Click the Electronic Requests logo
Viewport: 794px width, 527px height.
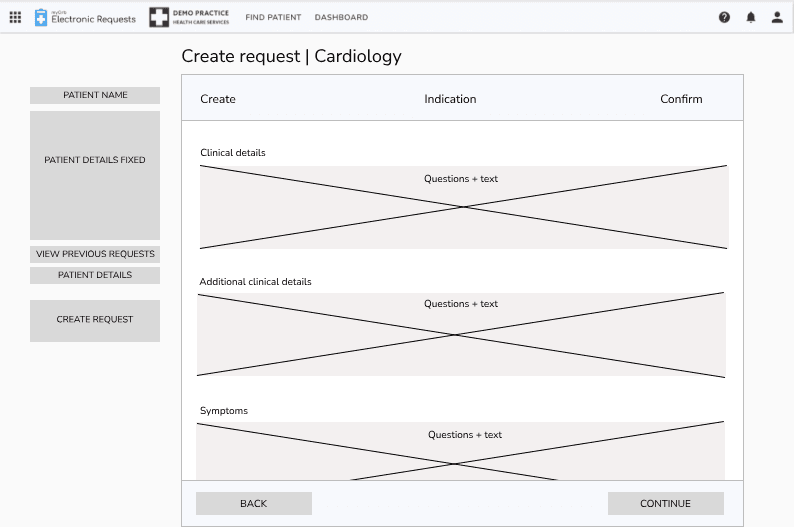pyautogui.click(x=85, y=17)
